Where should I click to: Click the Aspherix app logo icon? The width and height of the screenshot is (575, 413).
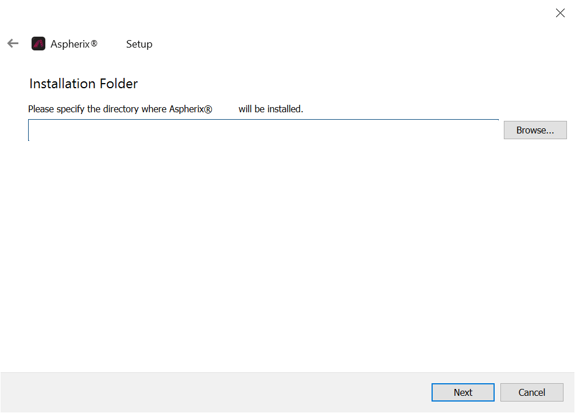point(38,44)
